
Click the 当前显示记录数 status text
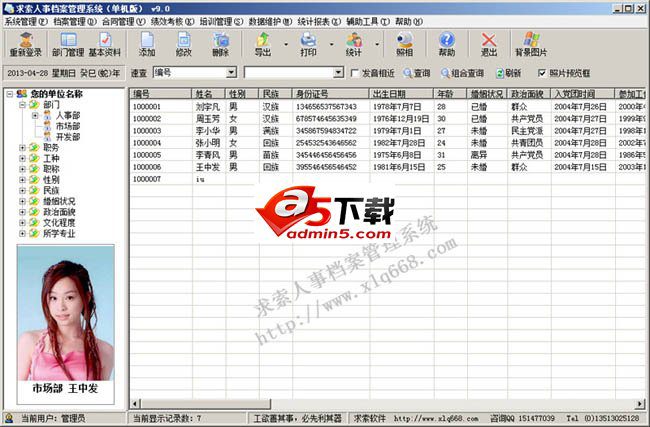(x=167, y=418)
